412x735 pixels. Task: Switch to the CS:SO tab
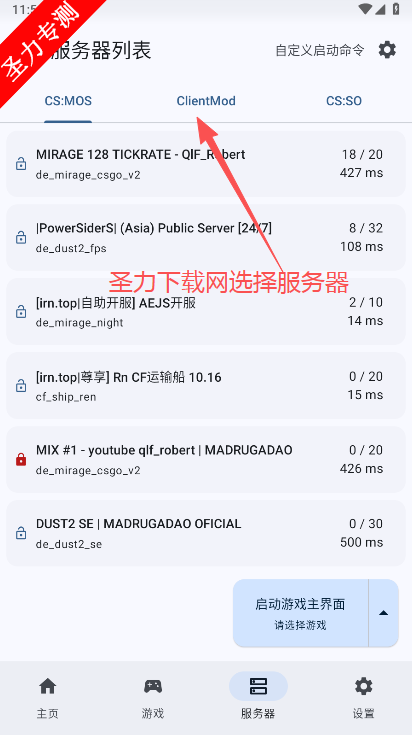coord(344,101)
